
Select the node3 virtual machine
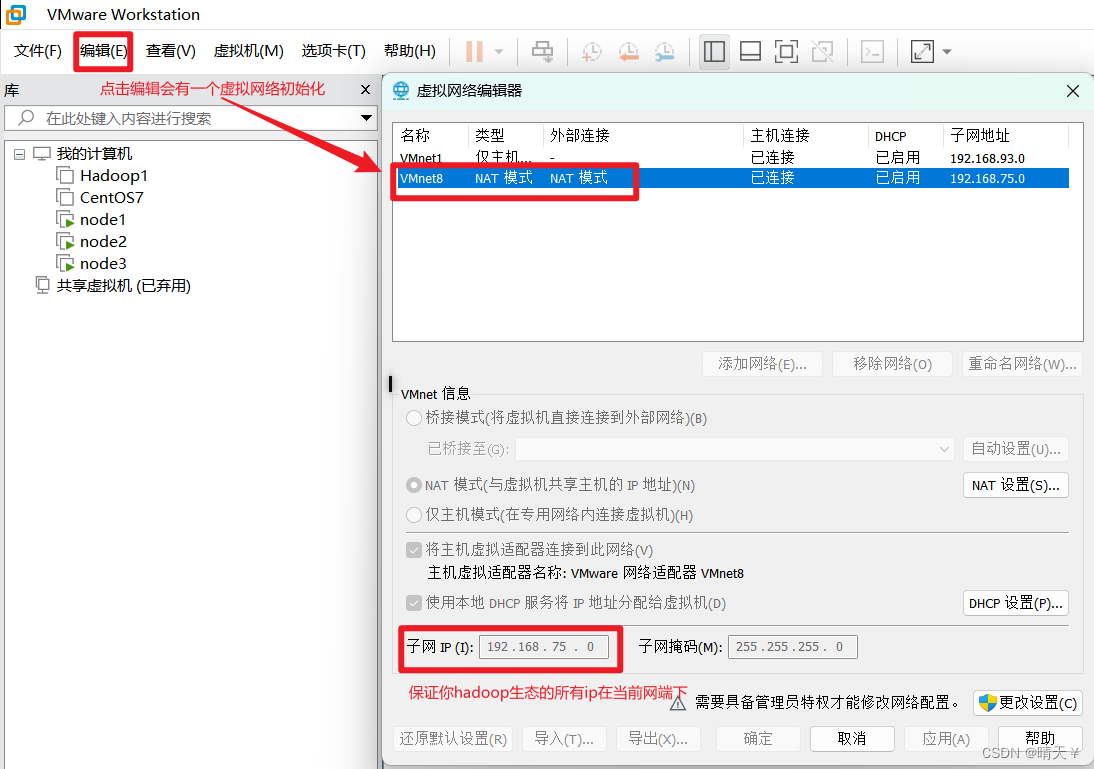(103, 264)
